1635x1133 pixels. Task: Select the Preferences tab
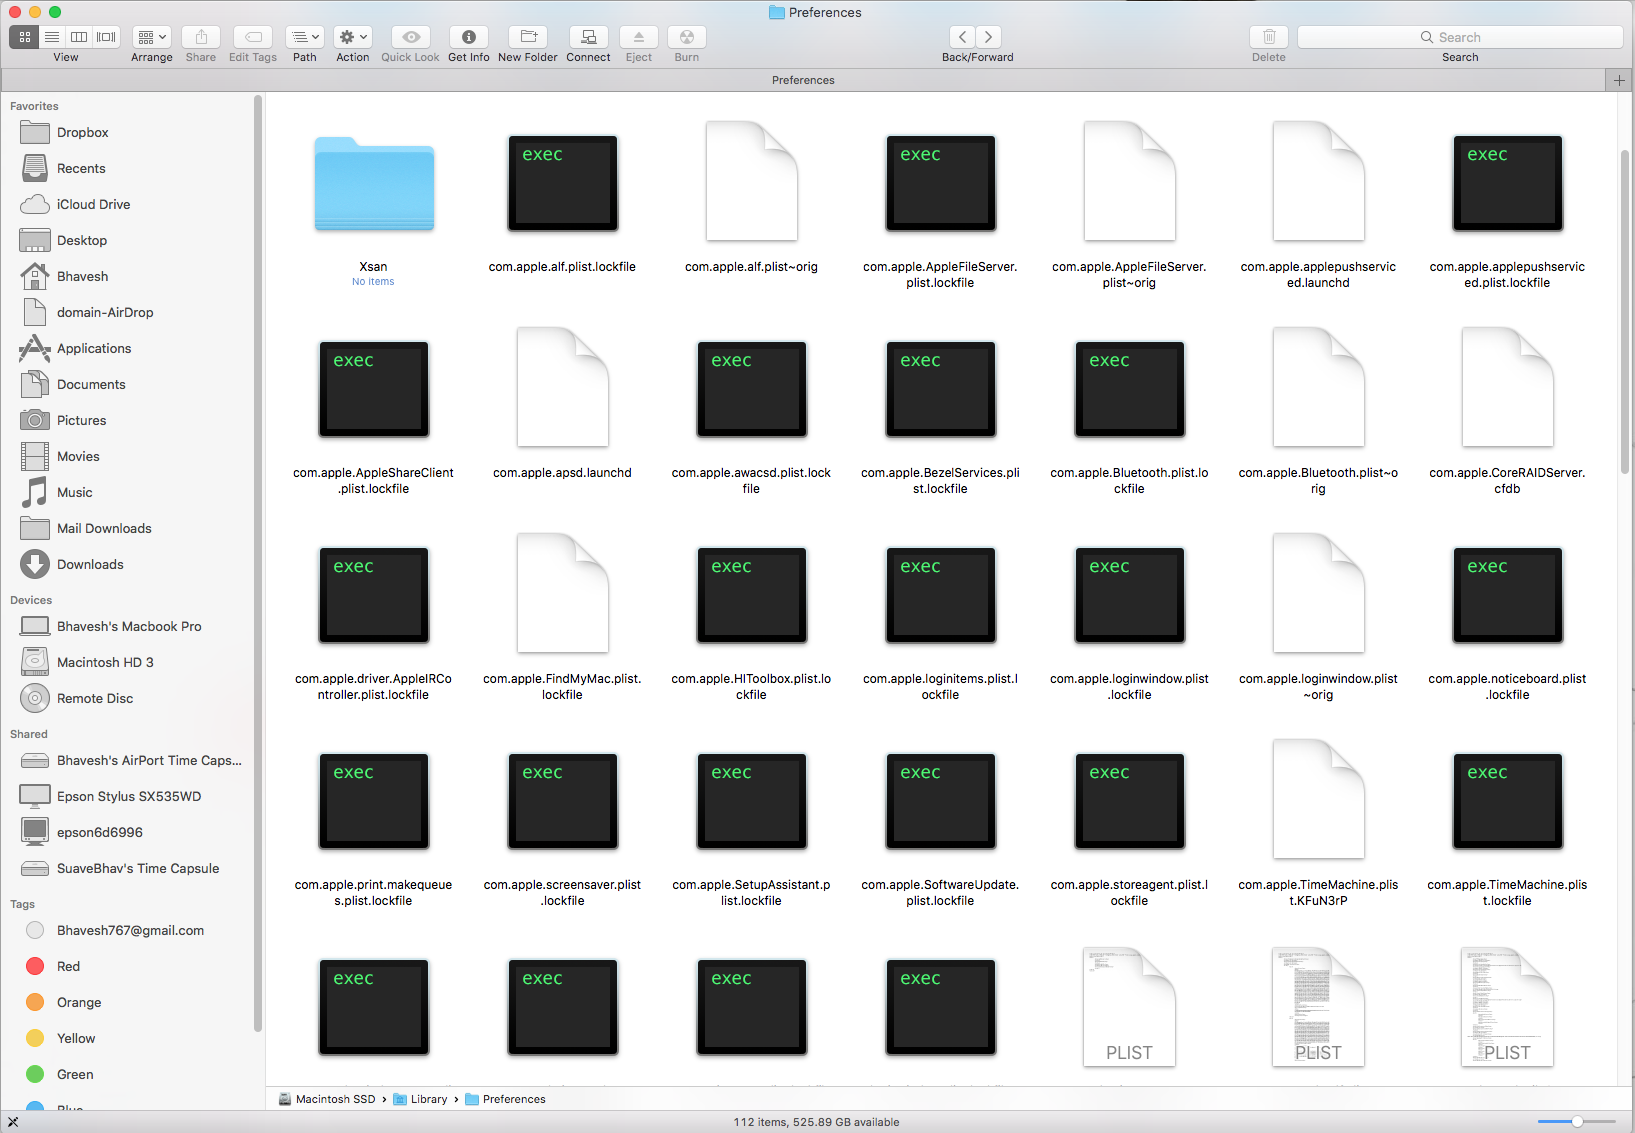point(803,80)
